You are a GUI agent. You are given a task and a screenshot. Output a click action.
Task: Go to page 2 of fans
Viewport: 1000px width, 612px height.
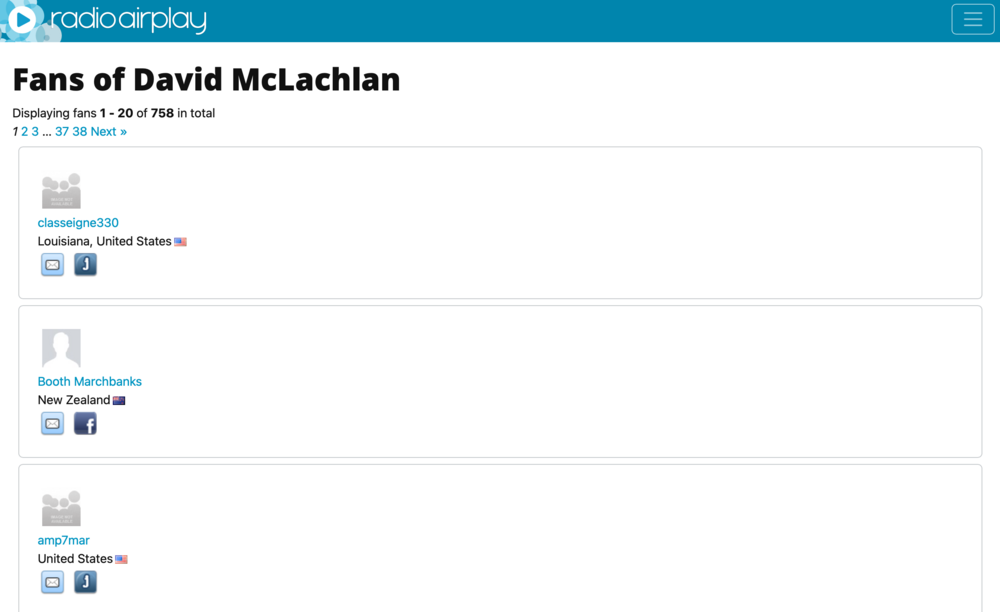pos(25,132)
